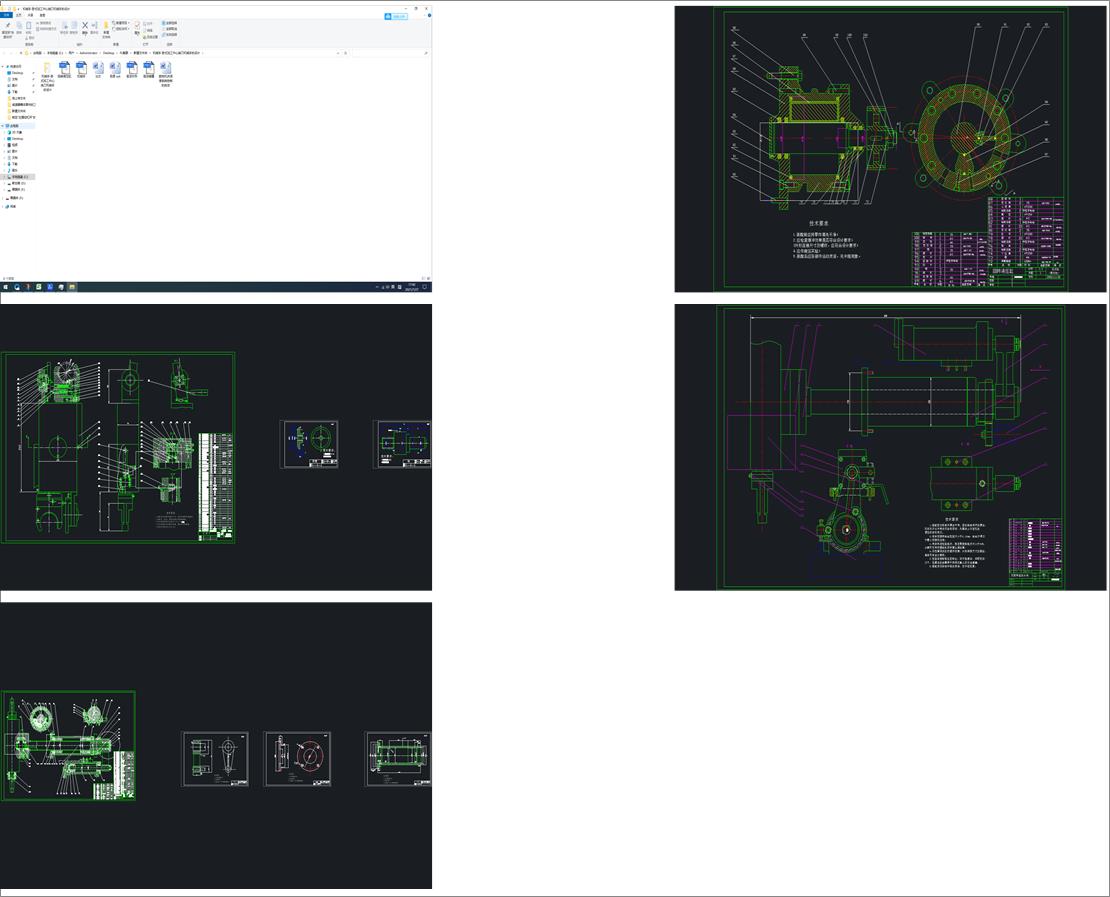Screen dimensions: 1110x897
Task: Collapse the Quick access tree chevron
Action: pyautogui.click(x=3, y=67)
